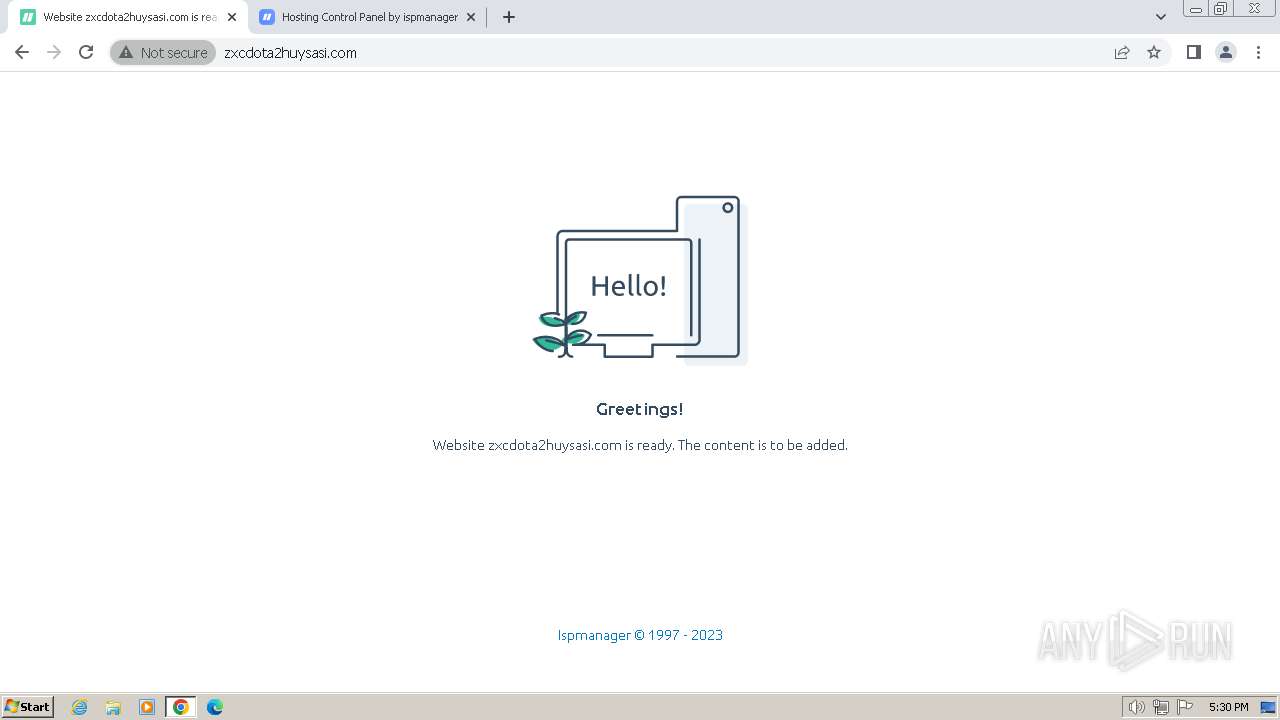Go back to the previous page

tap(22, 52)
